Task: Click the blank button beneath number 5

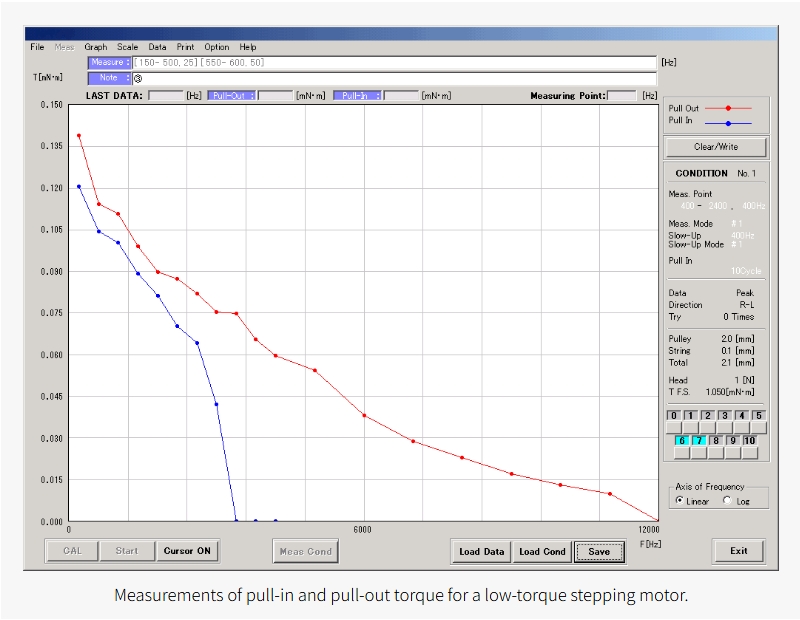Action: 758,428
